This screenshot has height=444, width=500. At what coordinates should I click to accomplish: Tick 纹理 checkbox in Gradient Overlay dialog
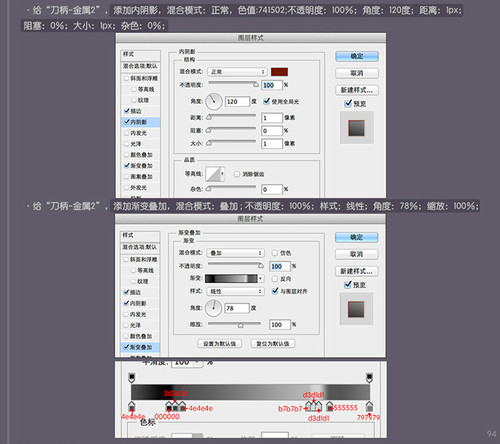pos(134,281)
